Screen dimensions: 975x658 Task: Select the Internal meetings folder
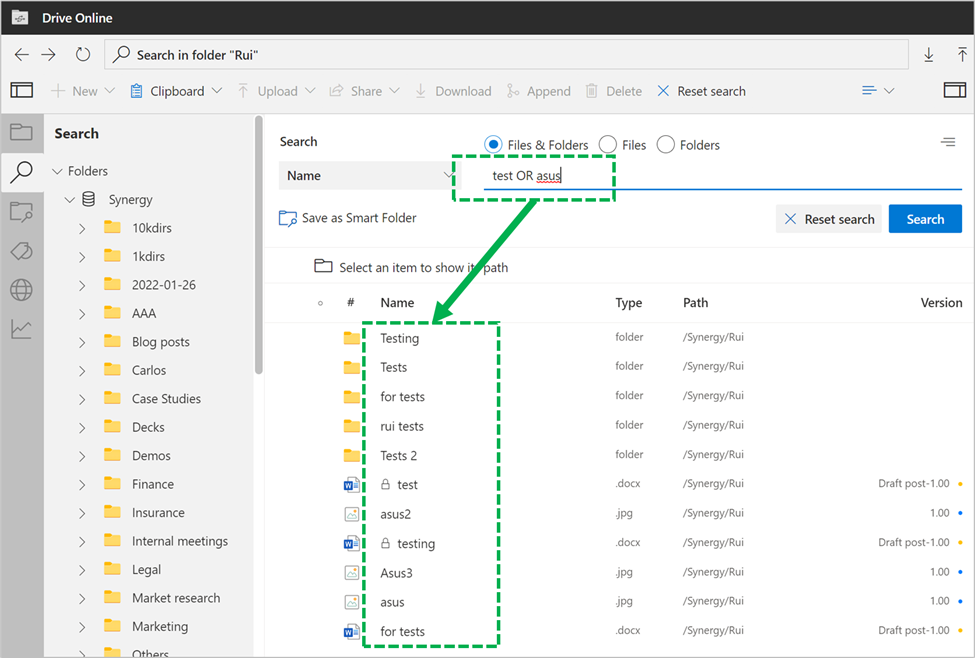pyautogui.click(x=180, y=541)
